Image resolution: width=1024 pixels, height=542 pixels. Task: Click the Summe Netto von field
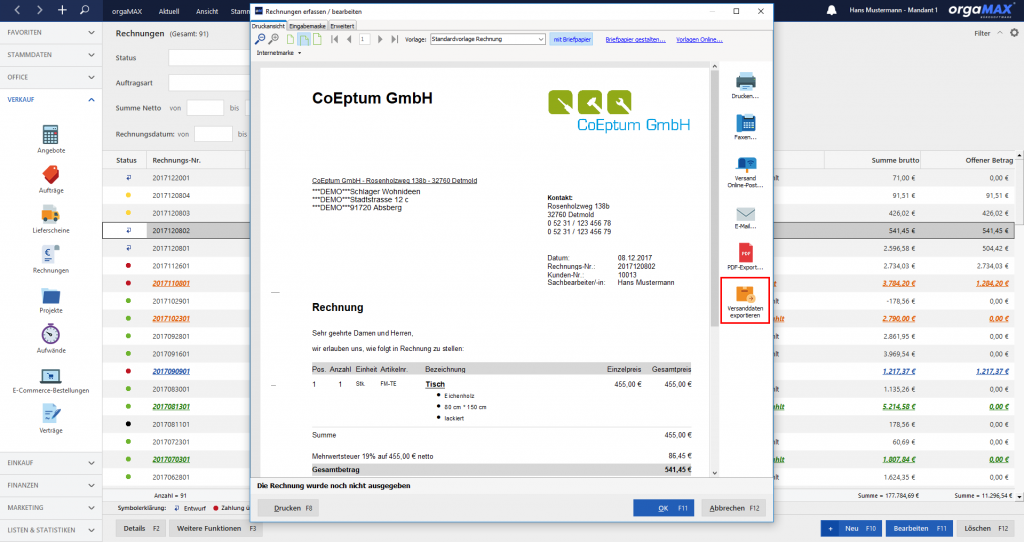[x=205, y=108]
